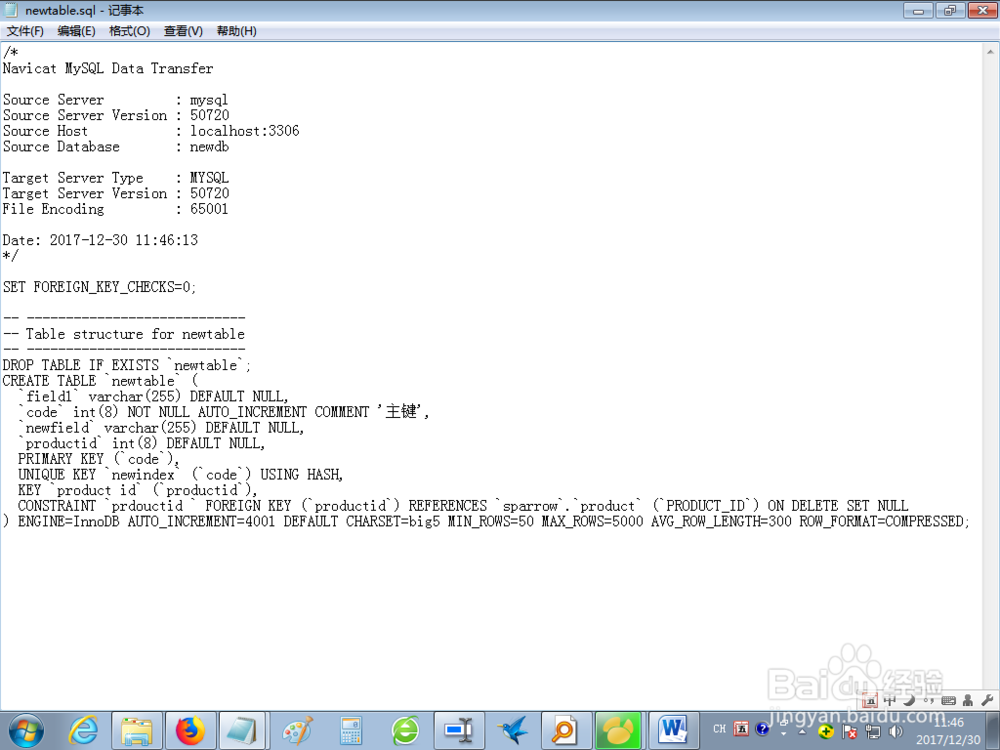Image resolution: width=1000 pixels, height=750 pixels.
Task: Click the scrollbar up arrow
Action: click(x=990, y=52)
